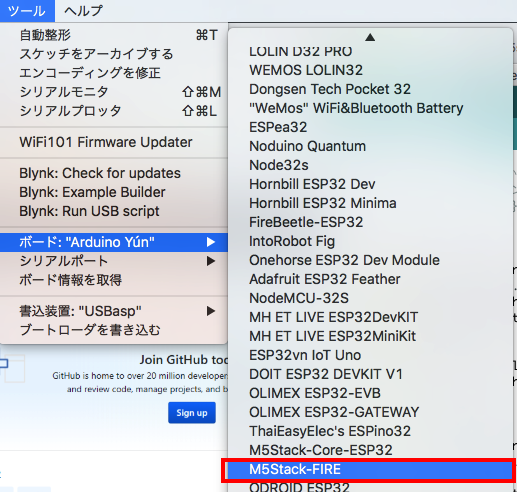Select ESP32vn IoT Uno board
Screen dimensions: 517x492
pyautogui.click(x=370, y=355)
